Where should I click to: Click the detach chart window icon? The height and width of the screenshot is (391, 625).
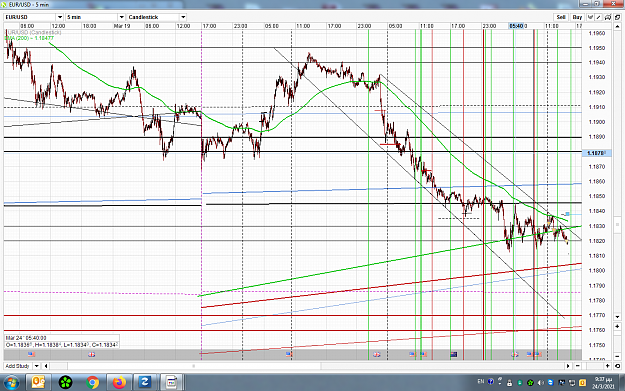tap(617, 17)
